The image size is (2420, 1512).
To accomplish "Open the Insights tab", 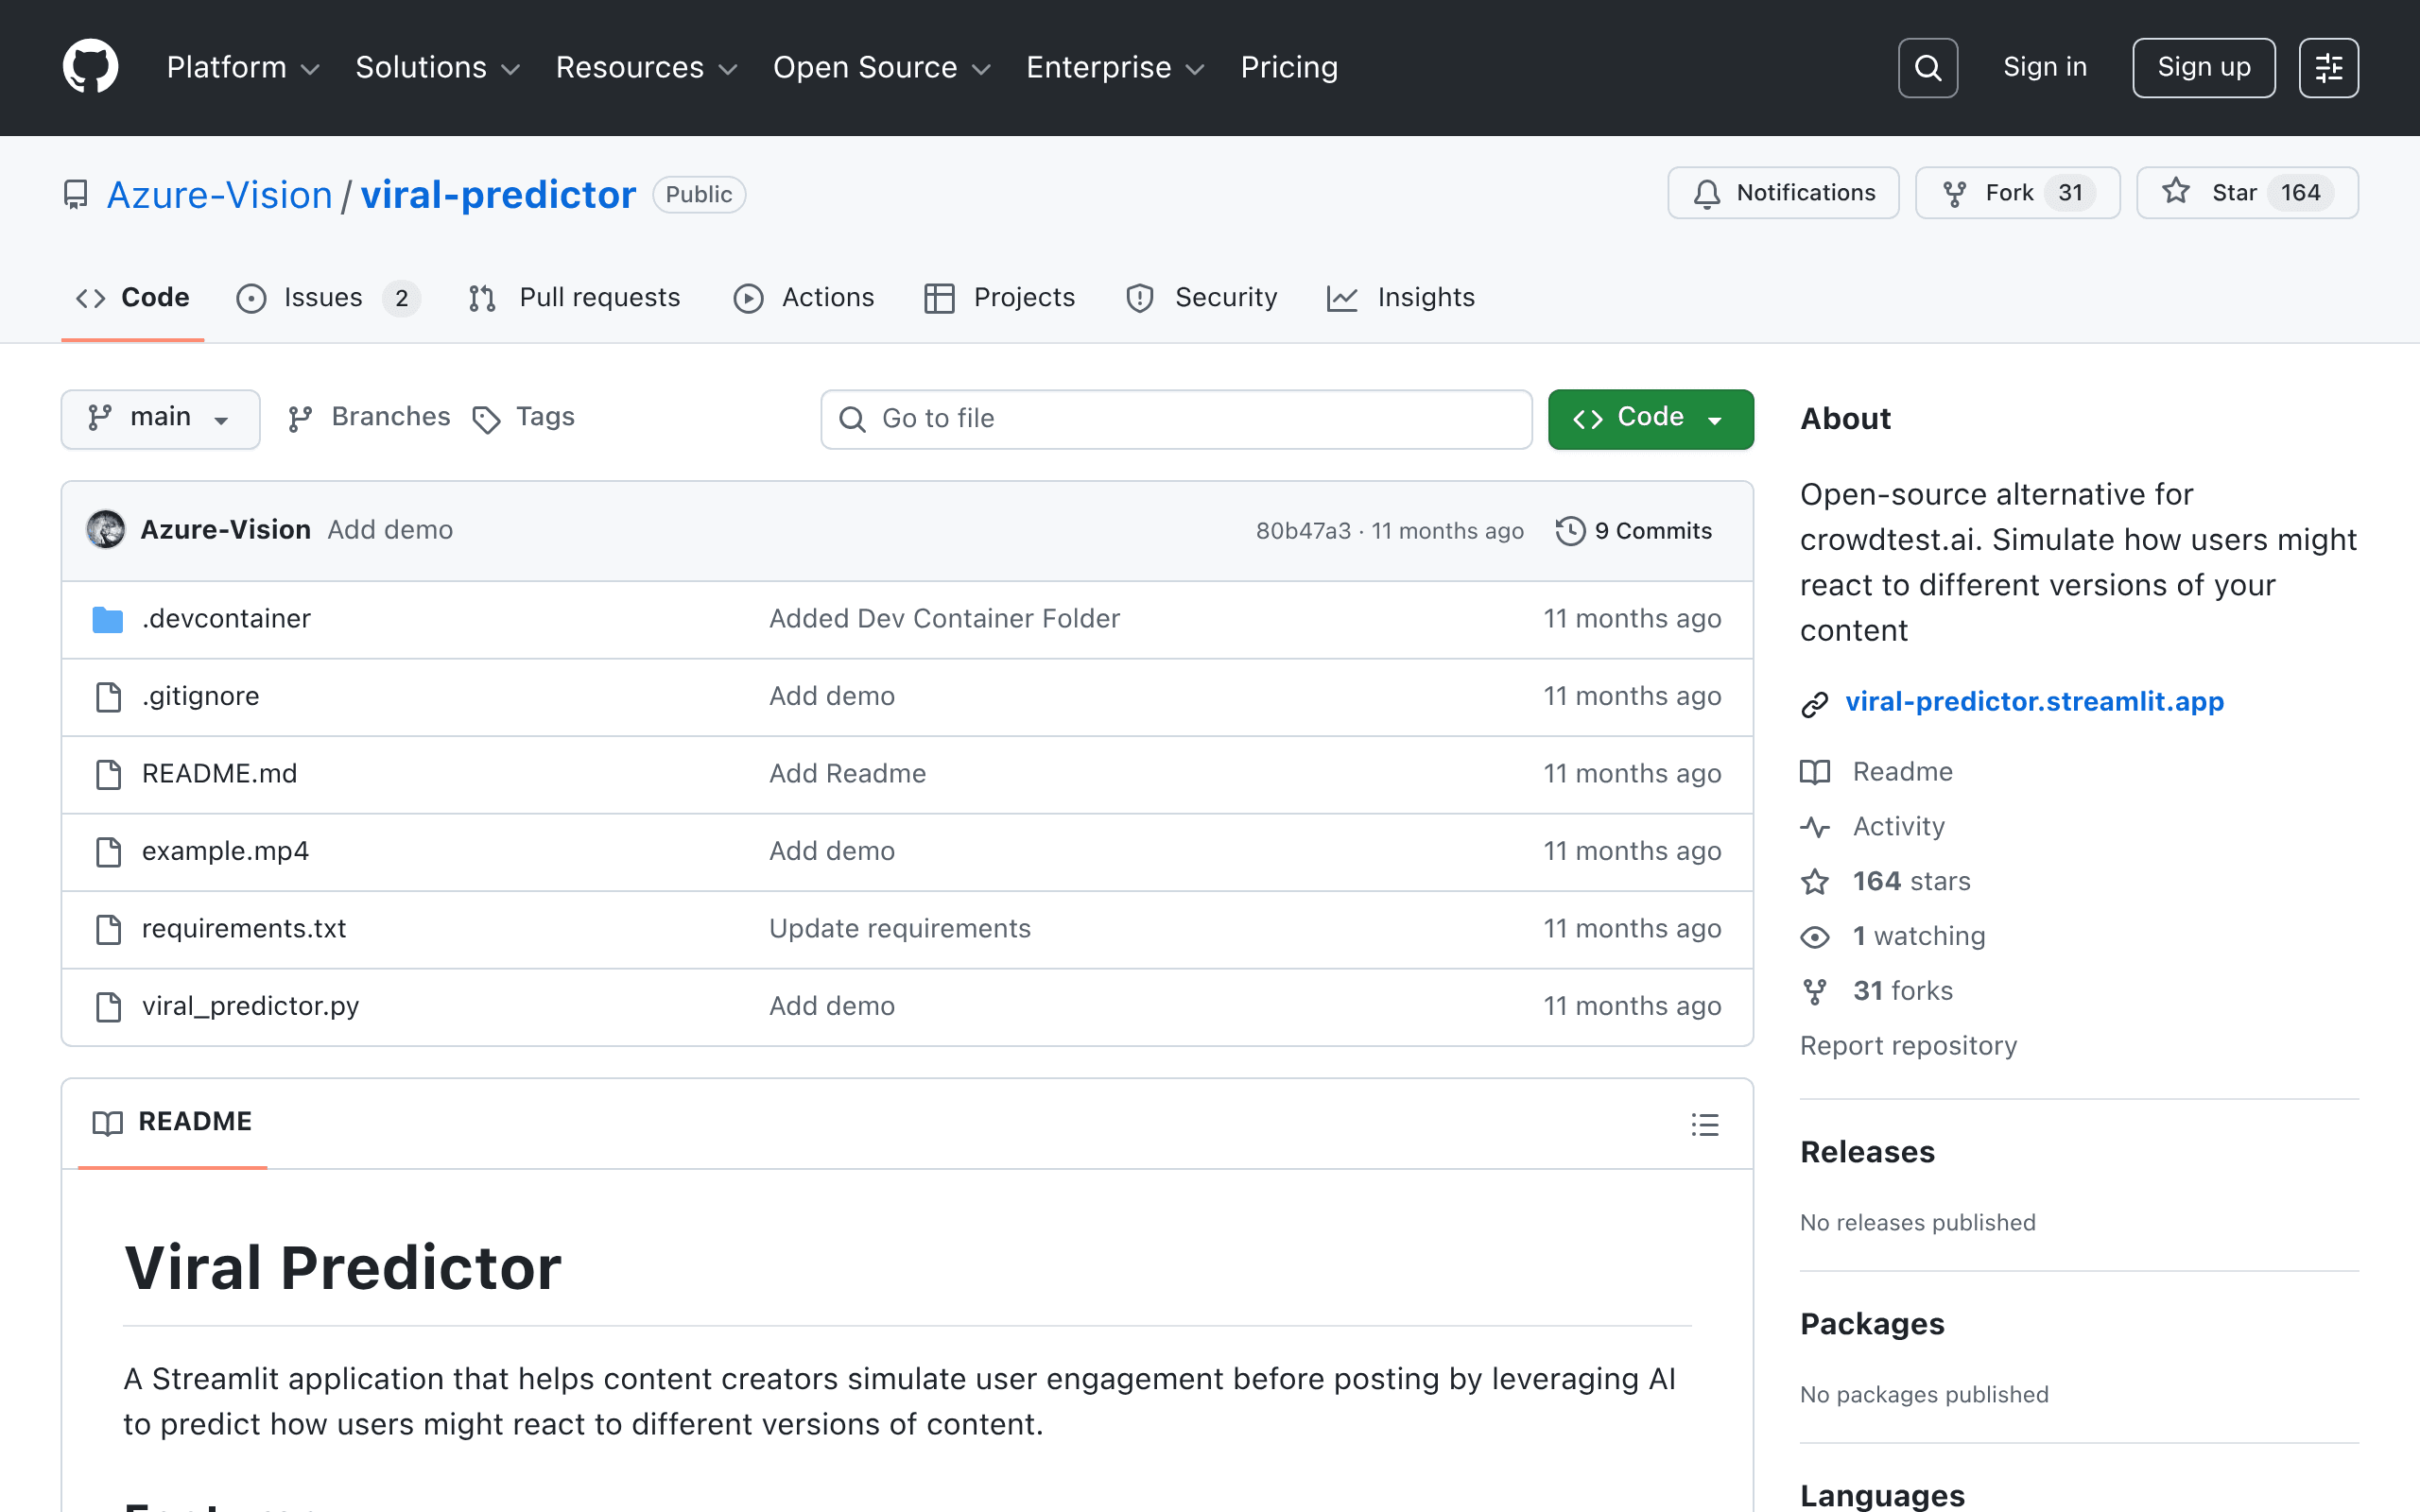I will pos(1400,298).
